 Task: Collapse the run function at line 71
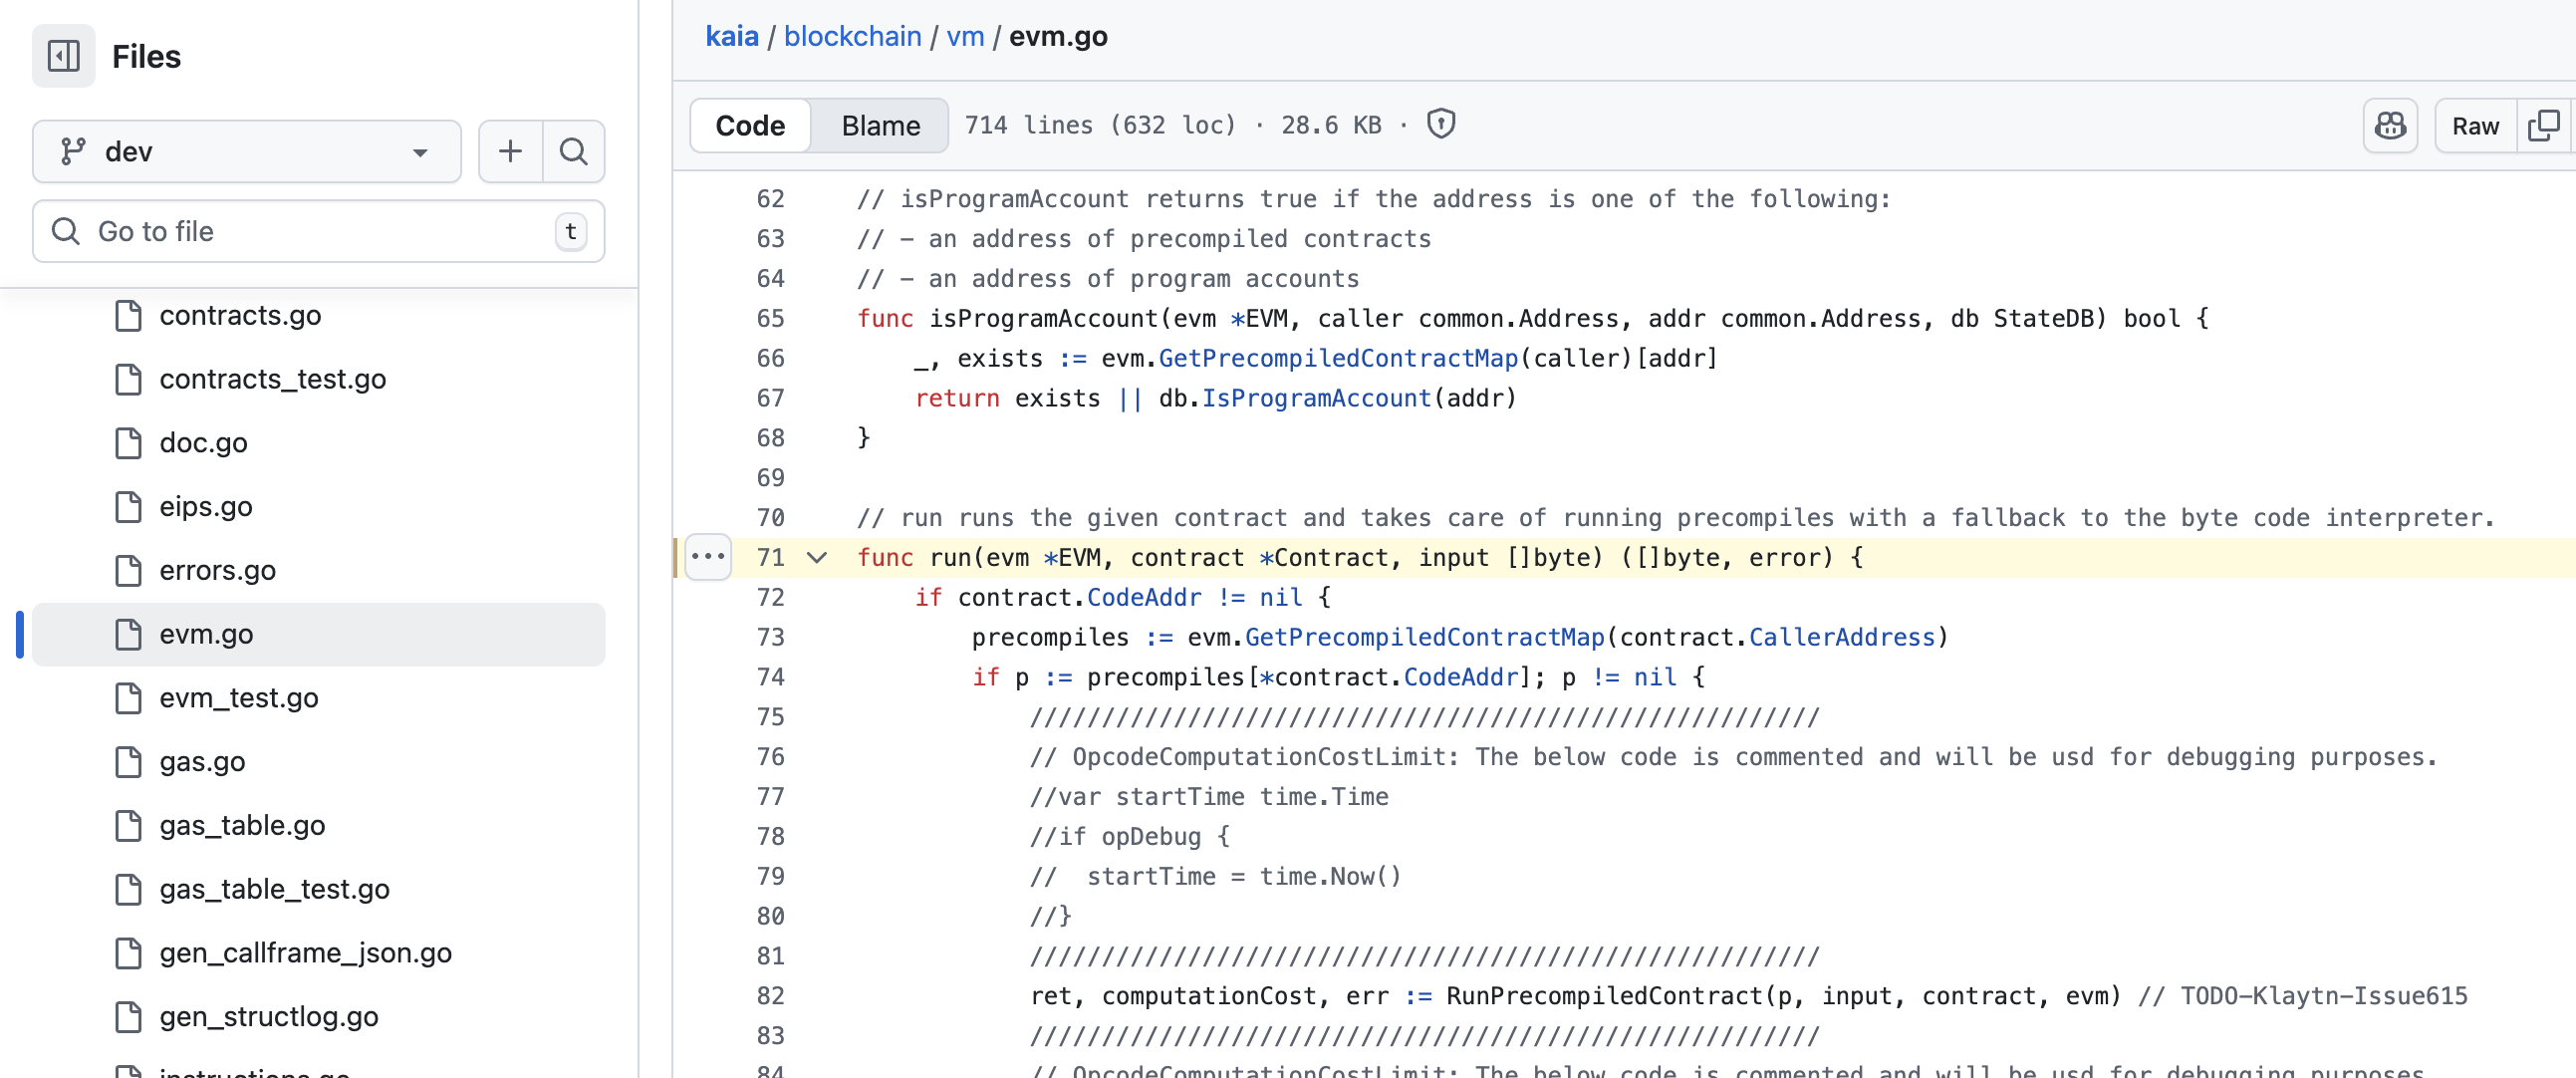pos(817,557)
